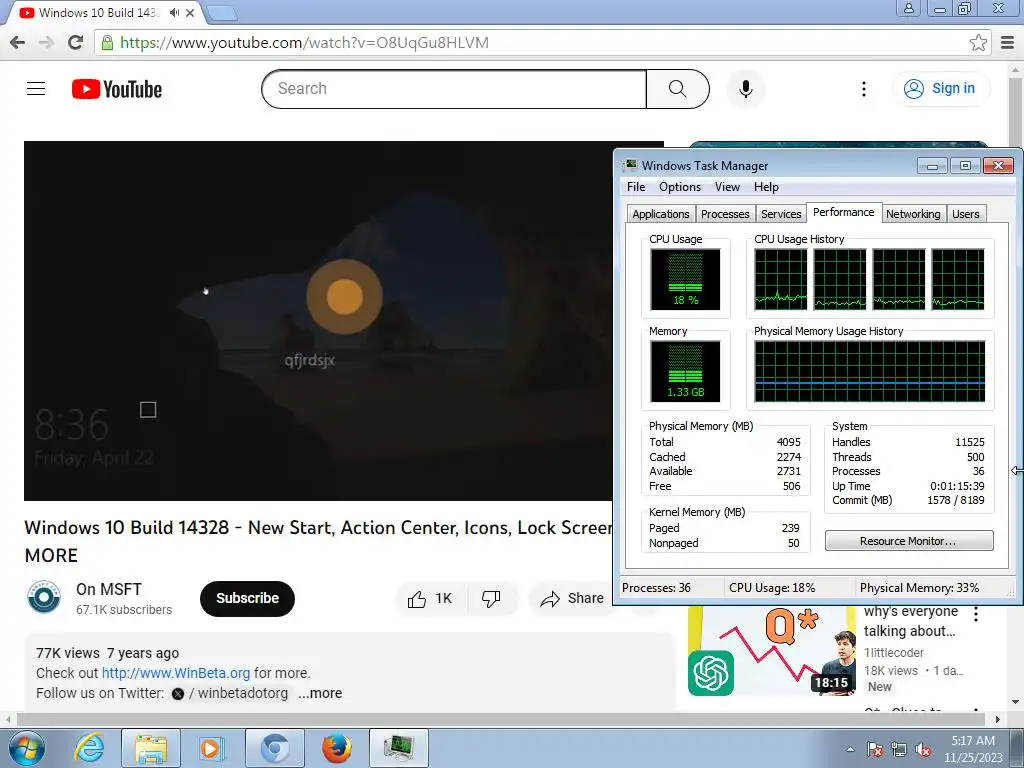Viewport: 1024px width, 768px height.
Task: Switch to Services tab
Action: point(780,214)
